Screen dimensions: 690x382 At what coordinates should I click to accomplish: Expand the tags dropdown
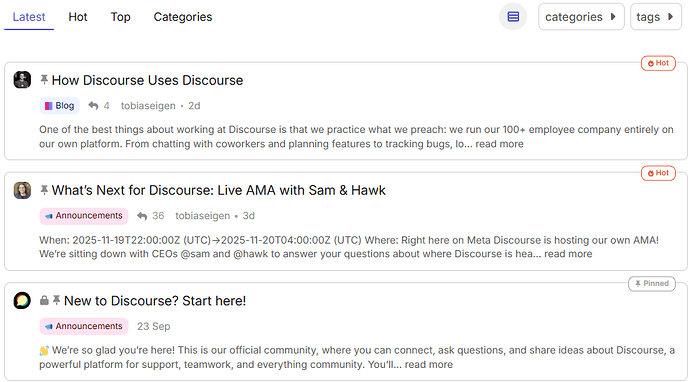coord(656,17)
